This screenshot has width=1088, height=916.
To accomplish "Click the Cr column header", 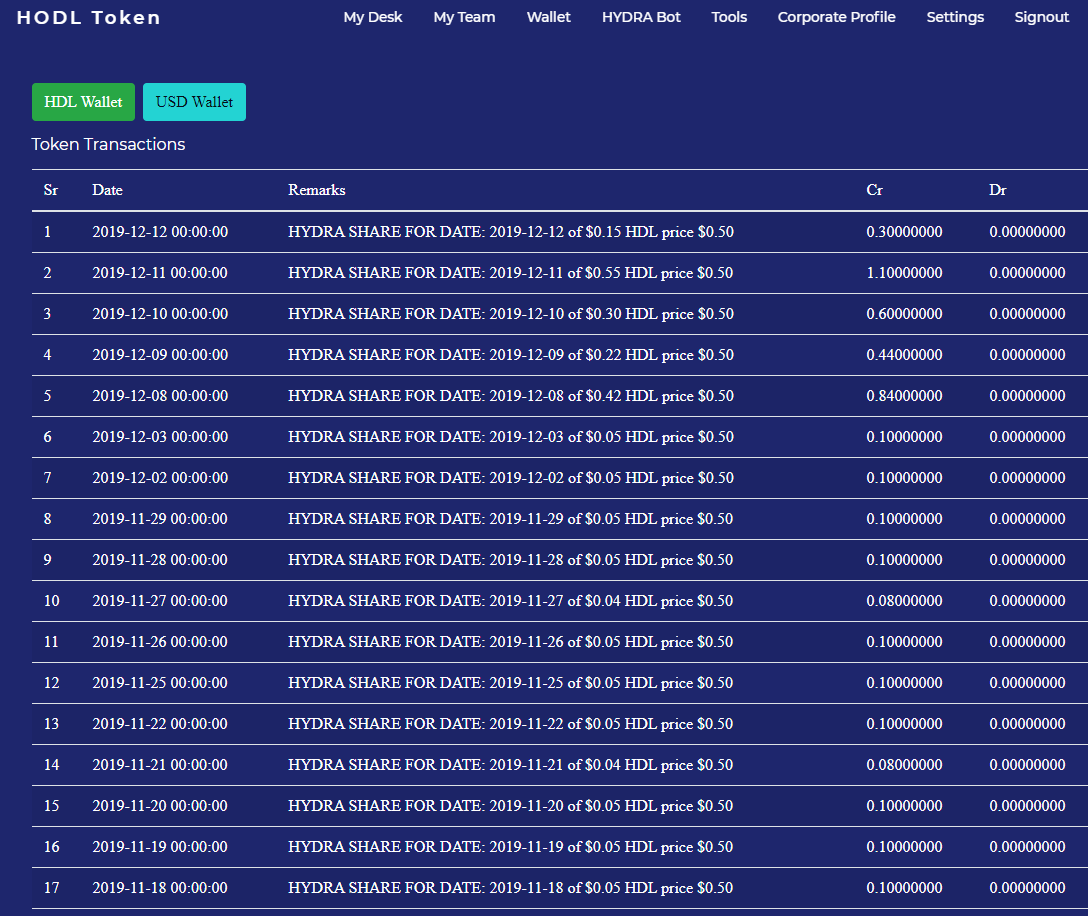I will pos(874,190).
